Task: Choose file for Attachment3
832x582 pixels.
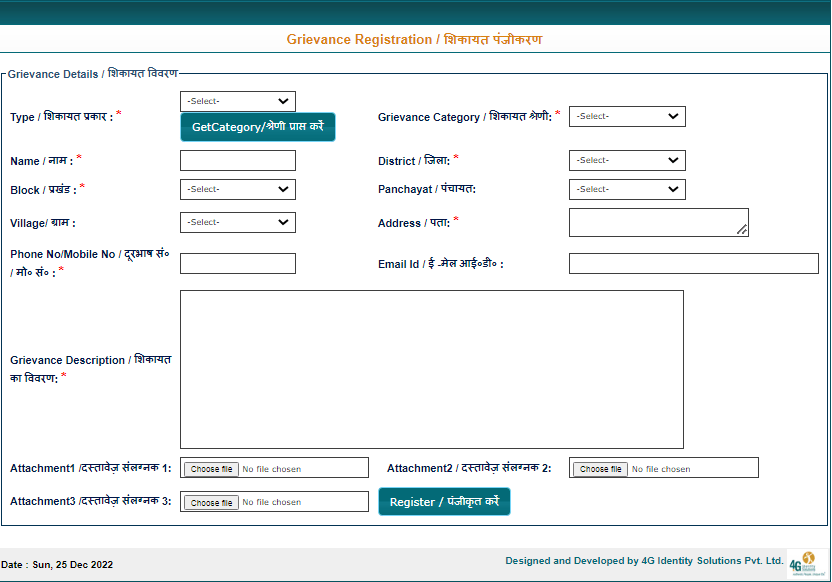Action: (x=212, y=503)
